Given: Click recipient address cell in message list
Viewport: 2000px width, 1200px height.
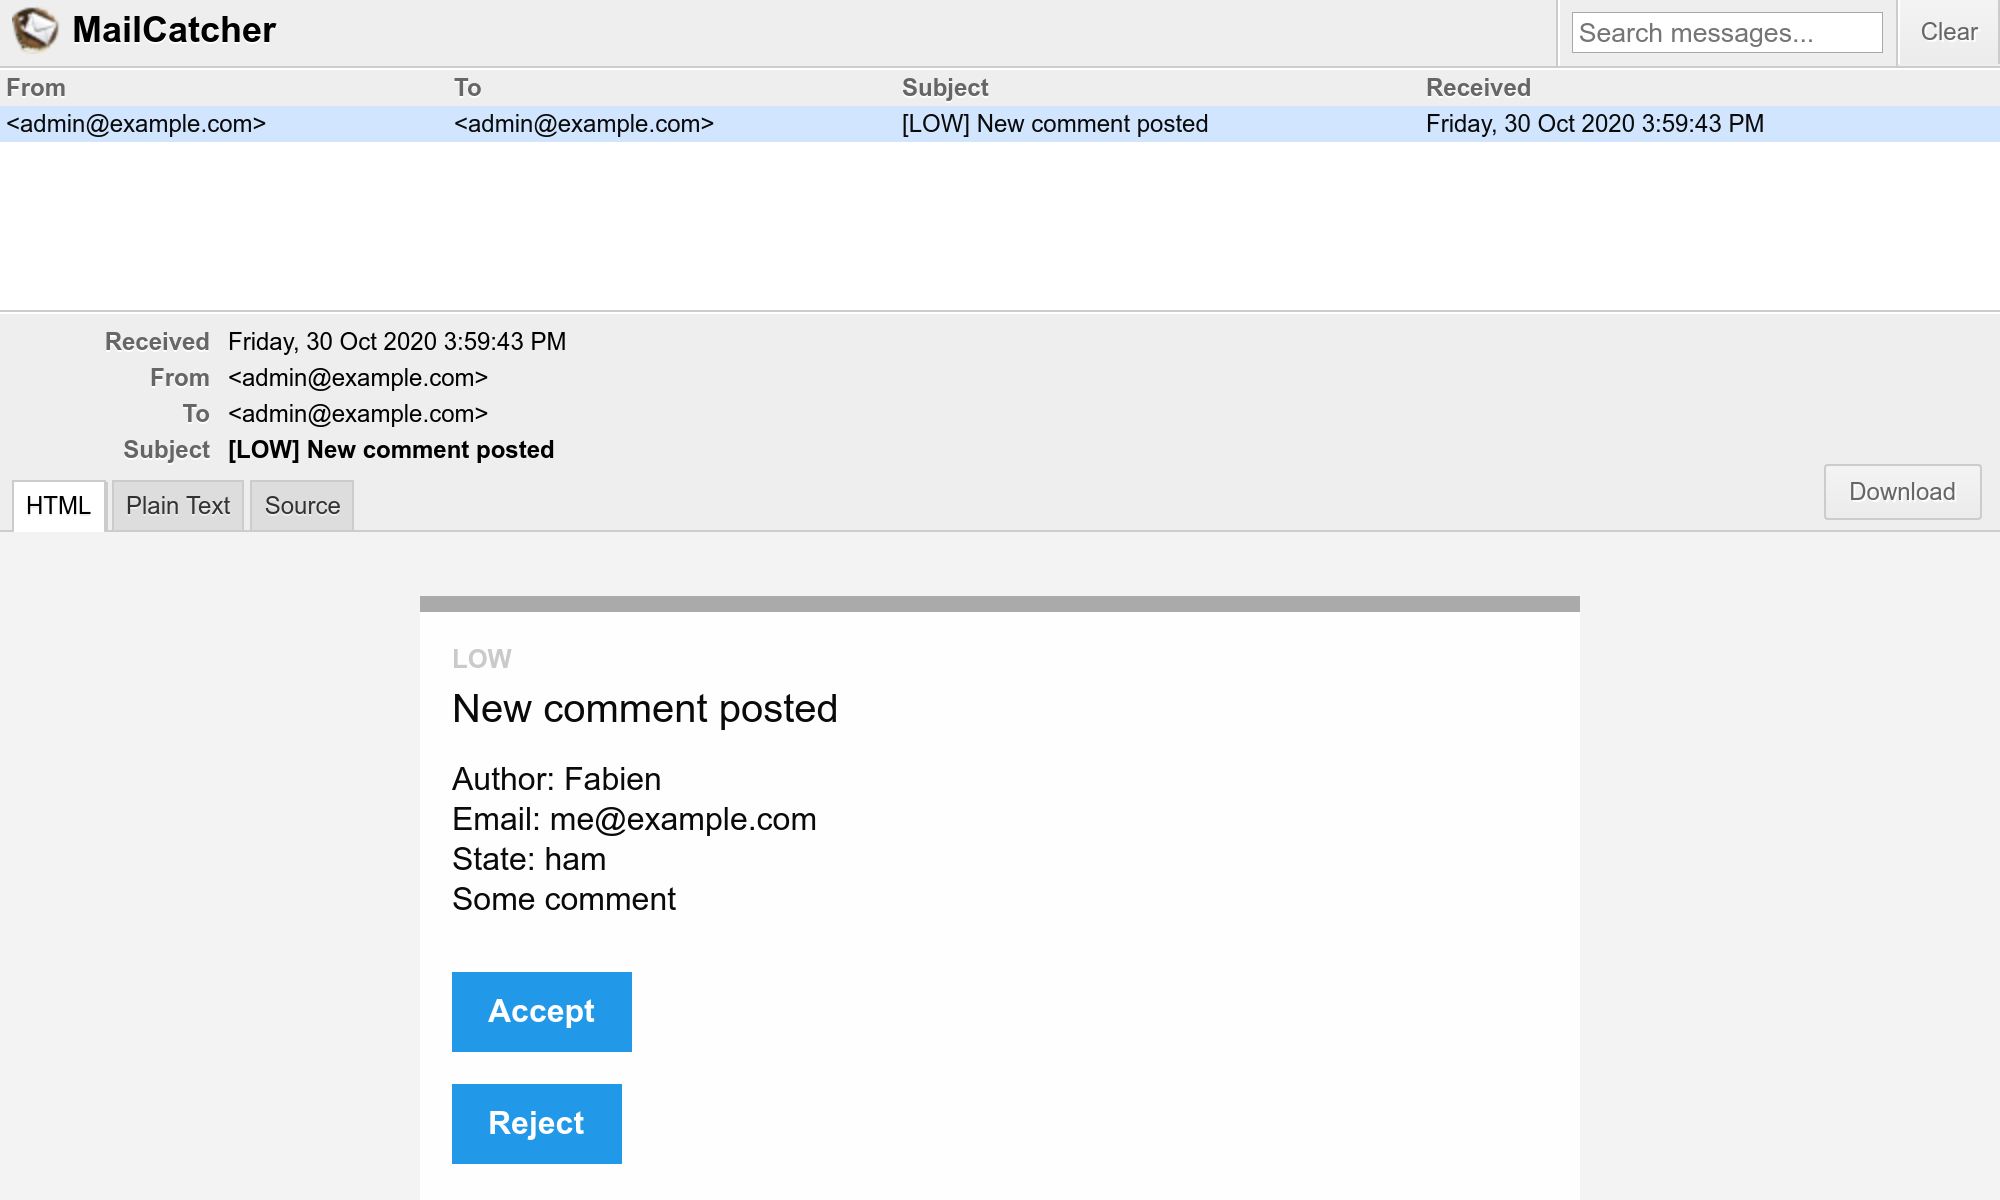Looking at the screenshot, I should tap(584, 124).
